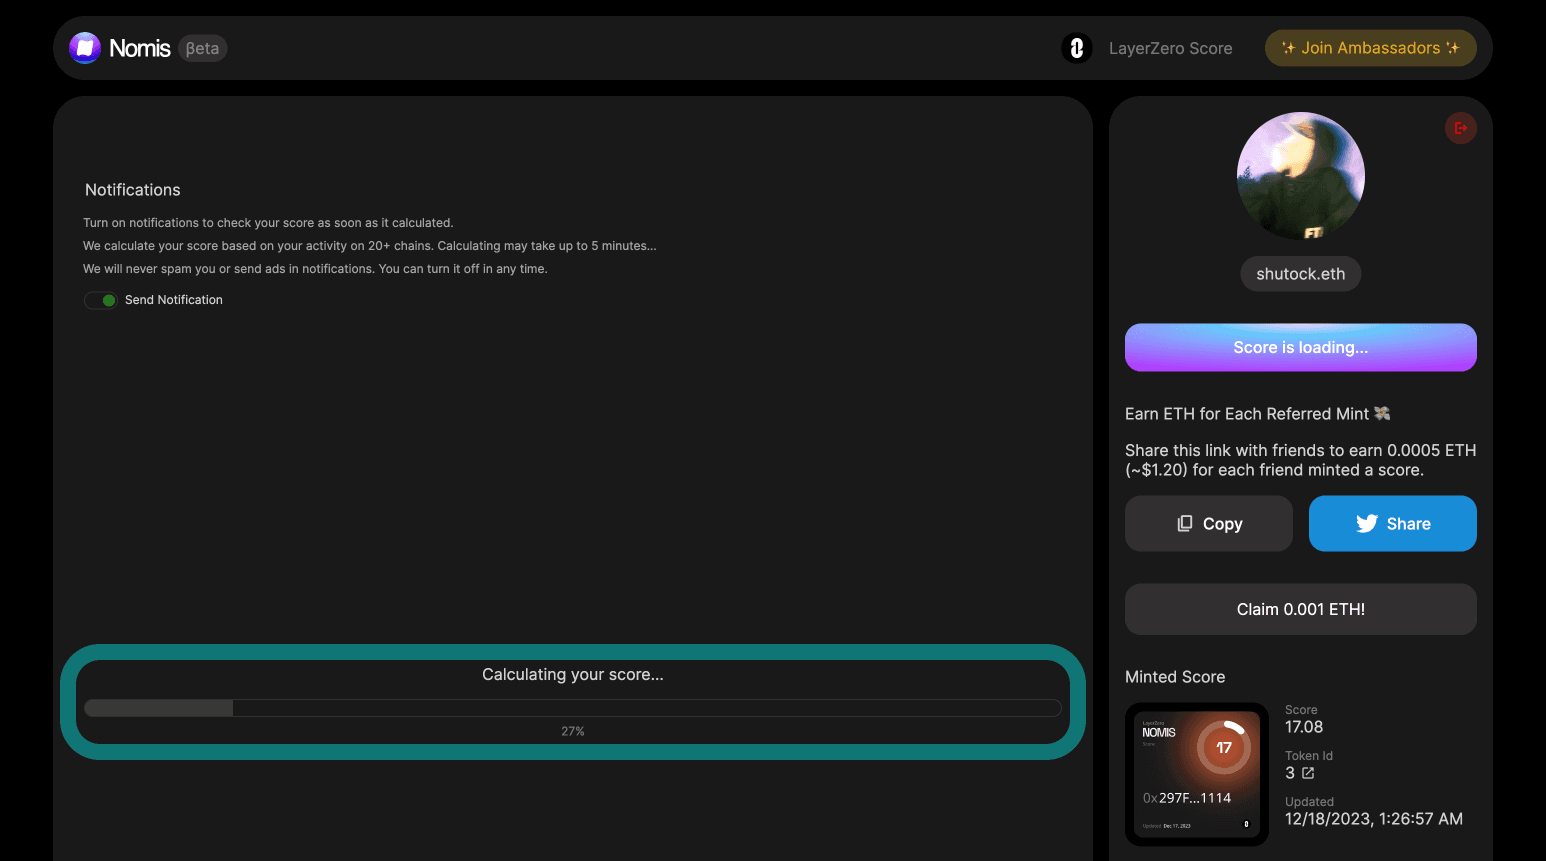Toggle the Send Notification switch

click(101, 300)
